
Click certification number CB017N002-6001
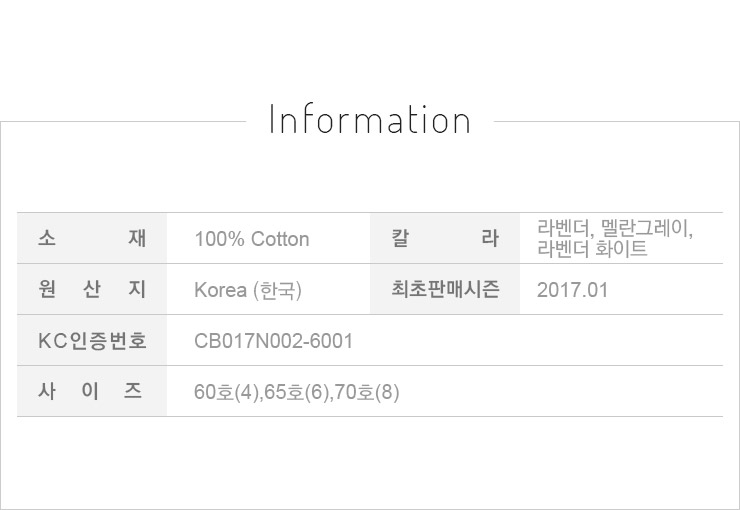tap(273, 341)
